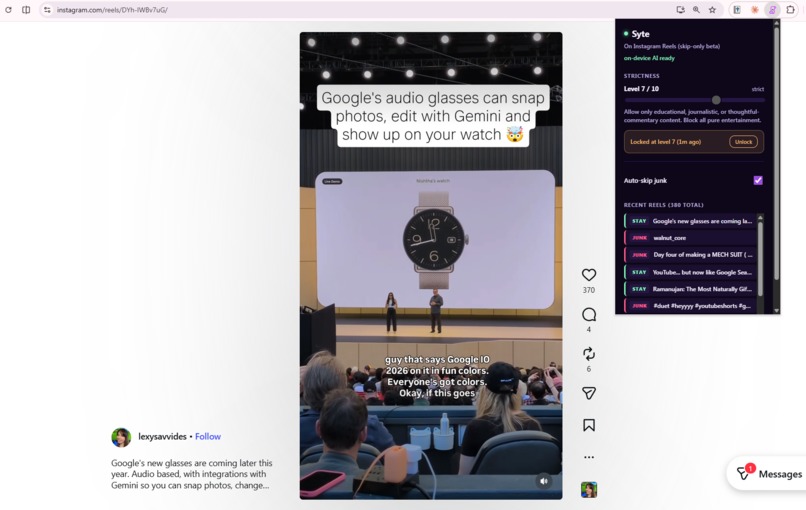
Task: Open the orange starburst extension icon
Action: 755,10
